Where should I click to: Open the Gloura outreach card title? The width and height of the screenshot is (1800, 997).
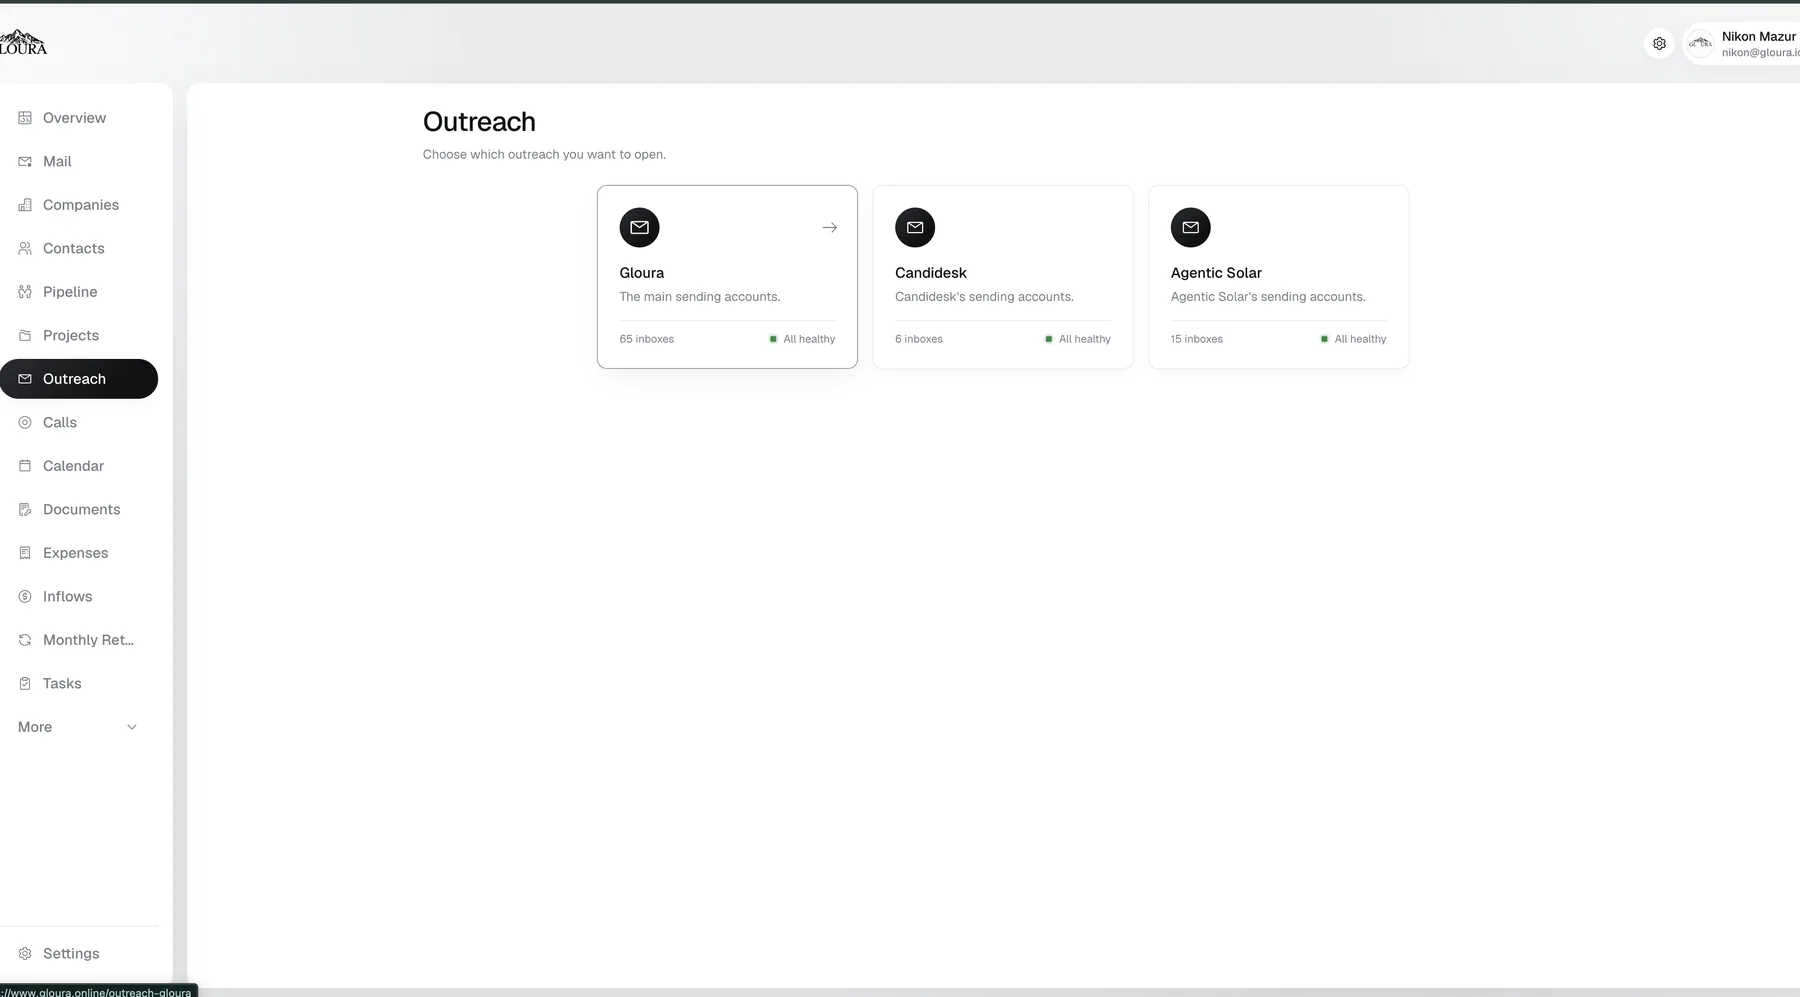641,273
